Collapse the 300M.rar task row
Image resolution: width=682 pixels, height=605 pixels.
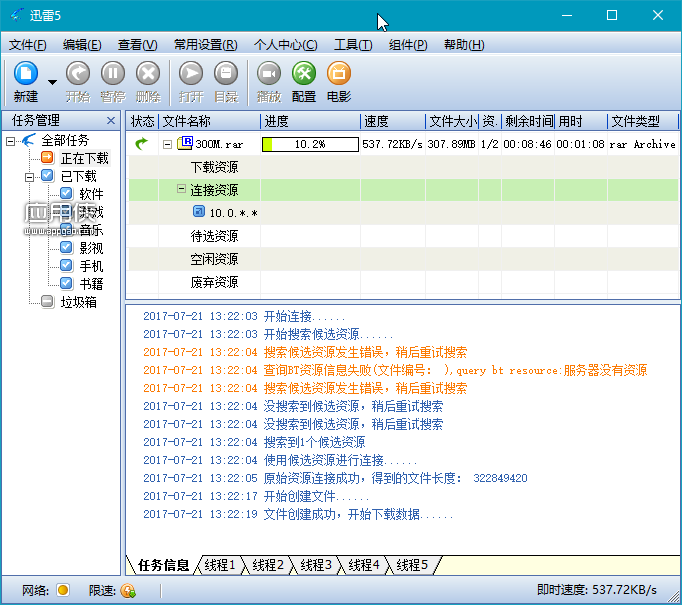click(x=167, y=144)
